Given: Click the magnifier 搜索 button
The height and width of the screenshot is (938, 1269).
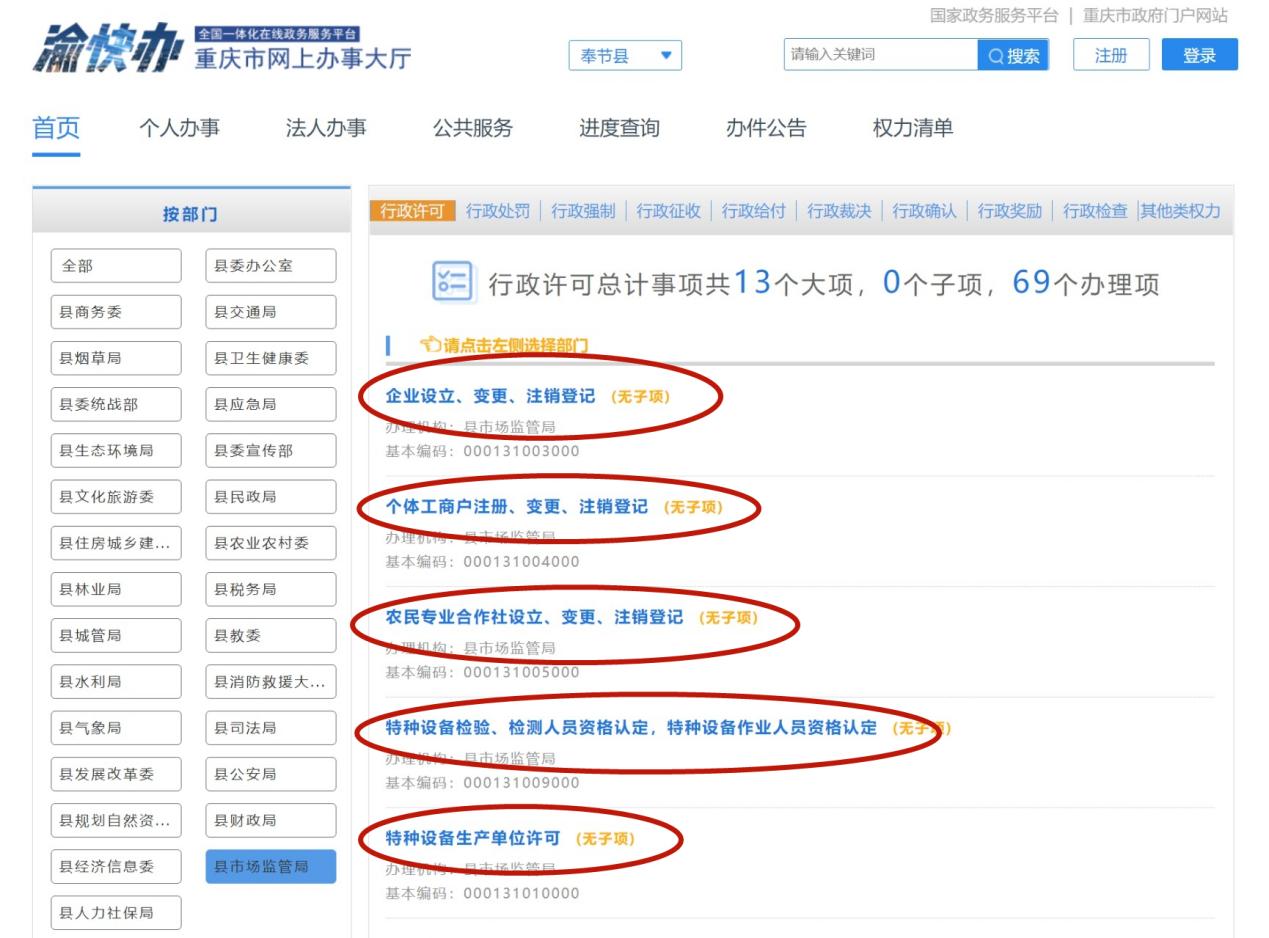Looking at the screenshot, I should coord(1013,55).
